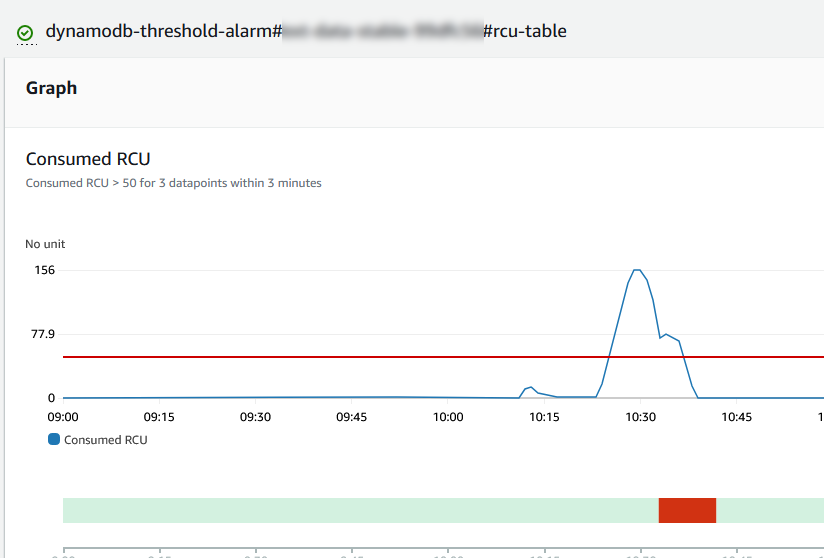Viewport: 824px width, 558px height.
Task: Click the 77.9 y-axis label
Action: click(43, 334)
